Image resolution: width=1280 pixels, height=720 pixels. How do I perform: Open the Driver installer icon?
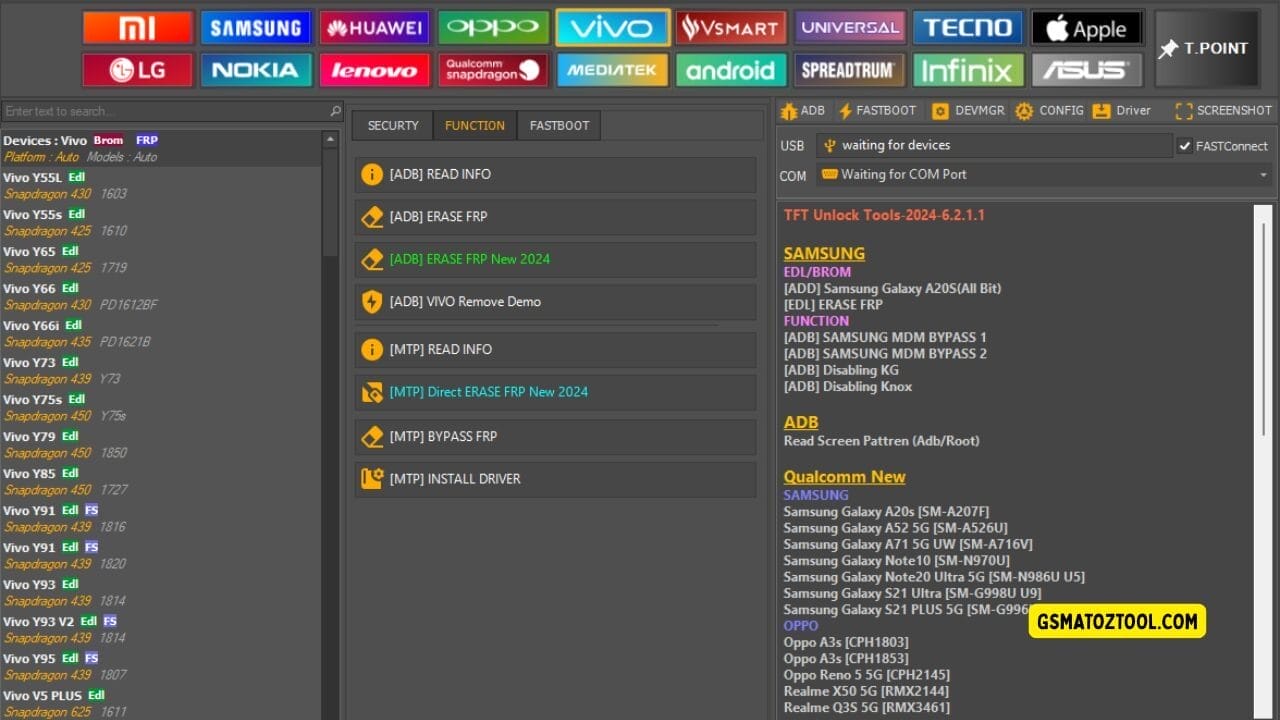point(1122,110)
